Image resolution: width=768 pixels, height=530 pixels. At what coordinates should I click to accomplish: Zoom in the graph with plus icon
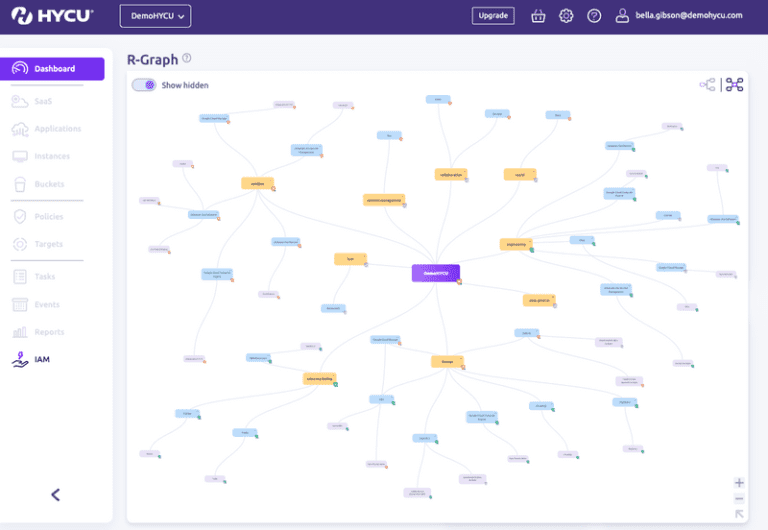point(739,482)
